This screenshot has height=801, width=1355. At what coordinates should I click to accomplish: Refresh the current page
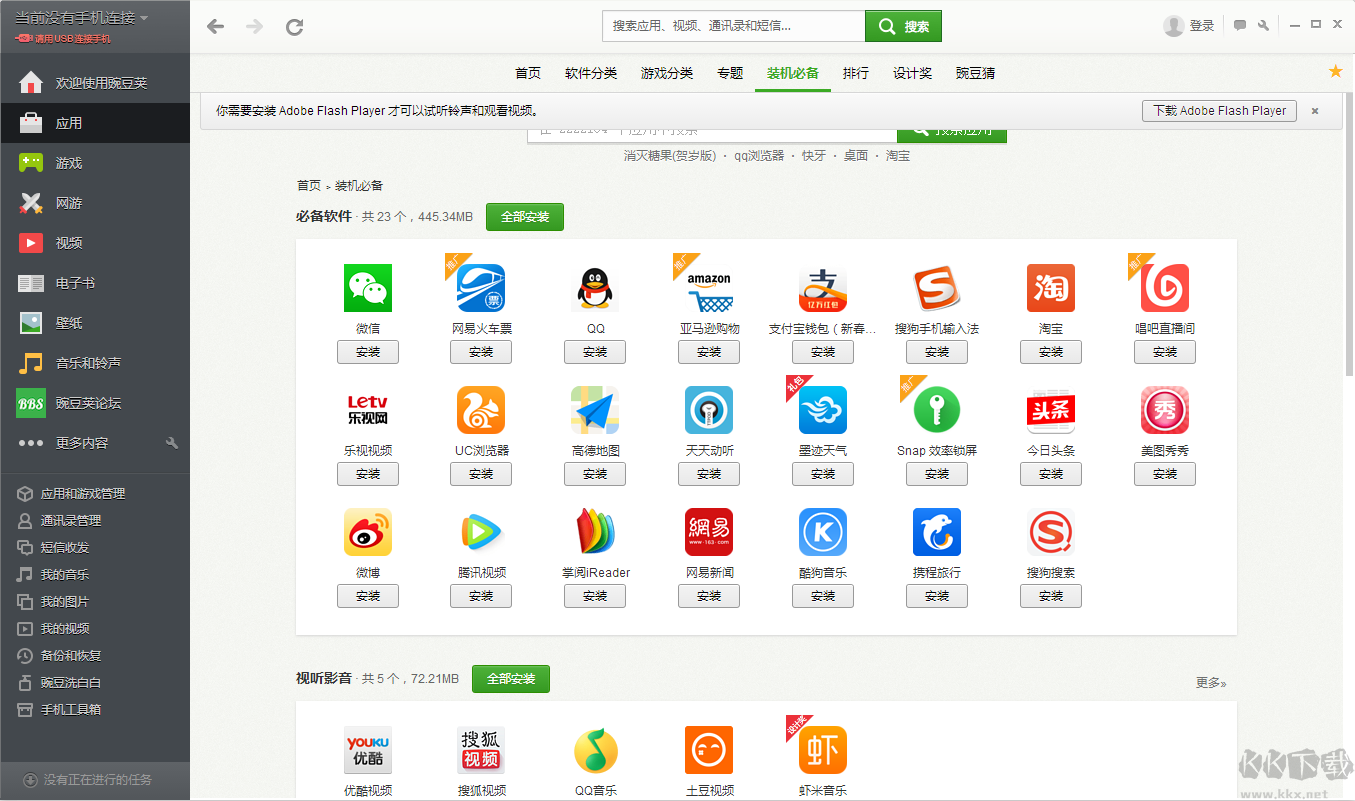[x=294, y=26]
